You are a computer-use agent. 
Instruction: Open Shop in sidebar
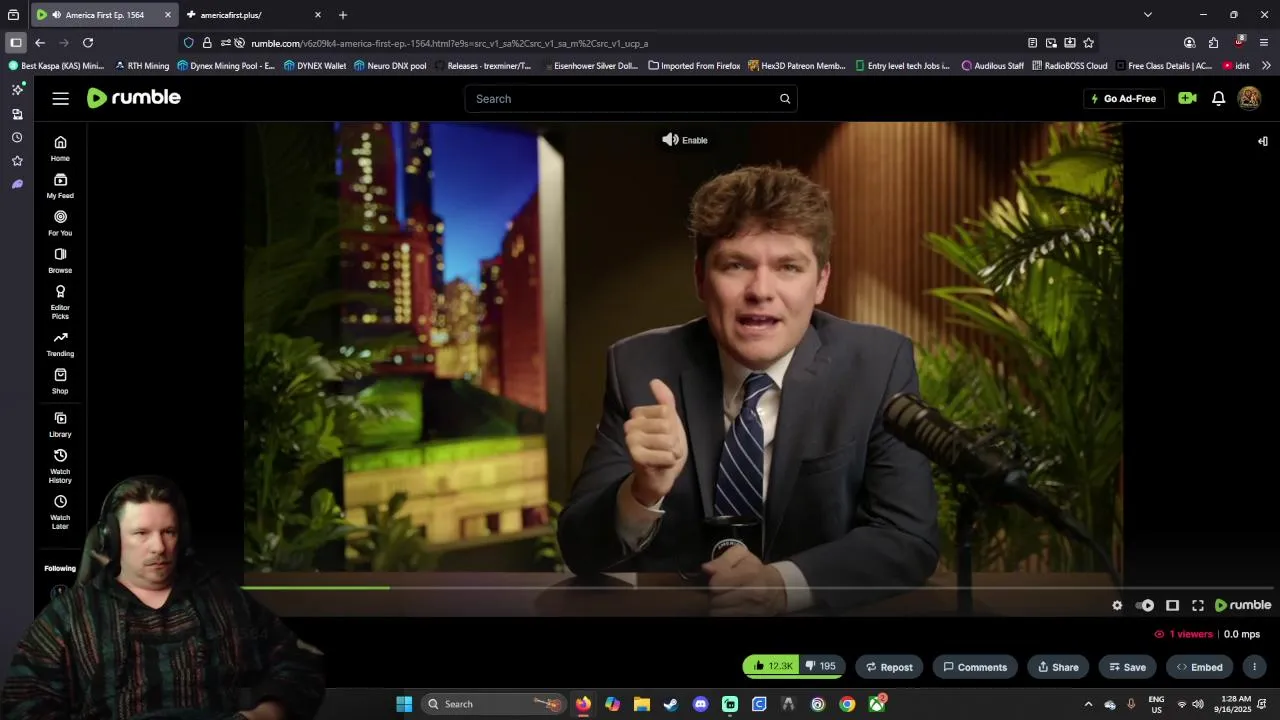[60, 381]
